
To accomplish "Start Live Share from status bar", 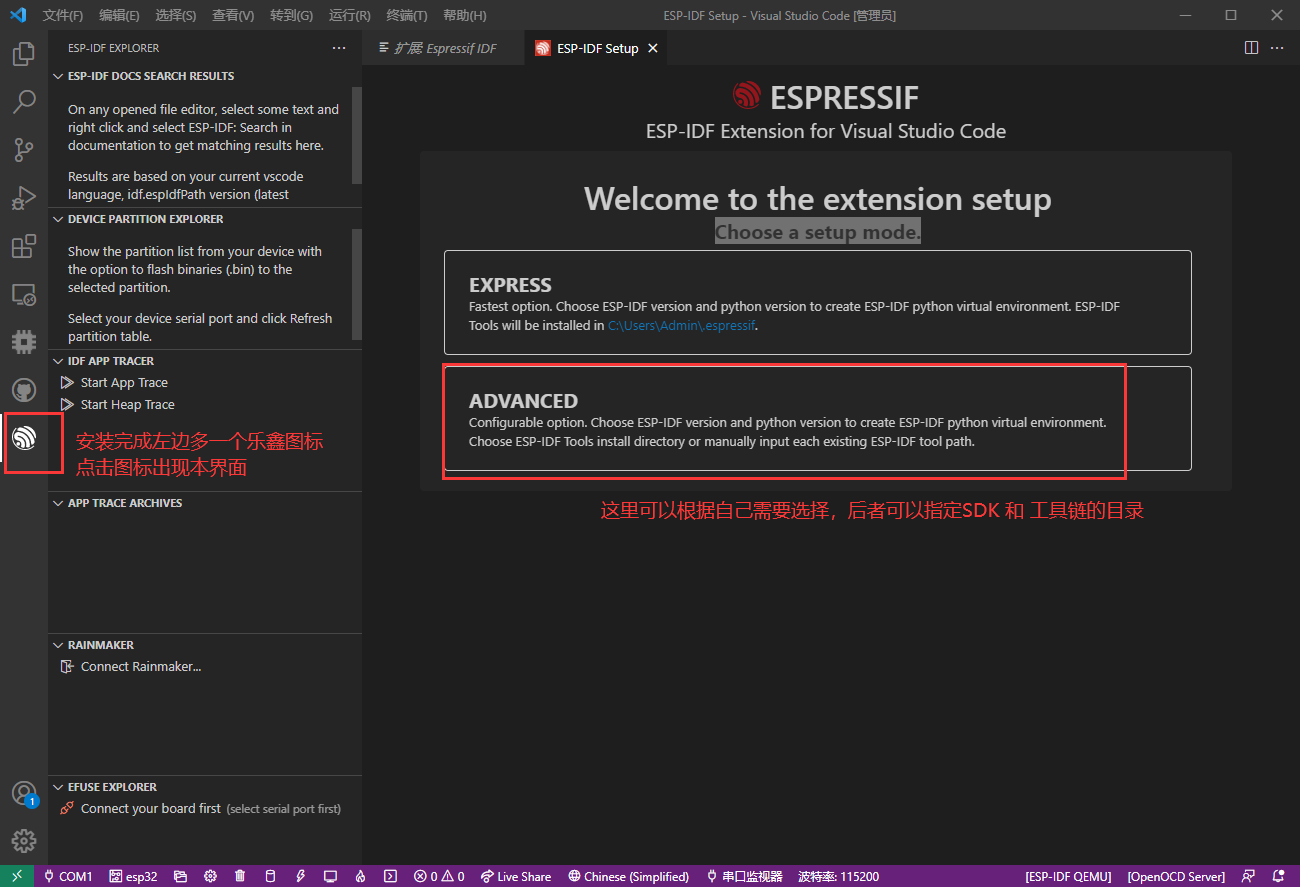I will click(x=515, y=876).
